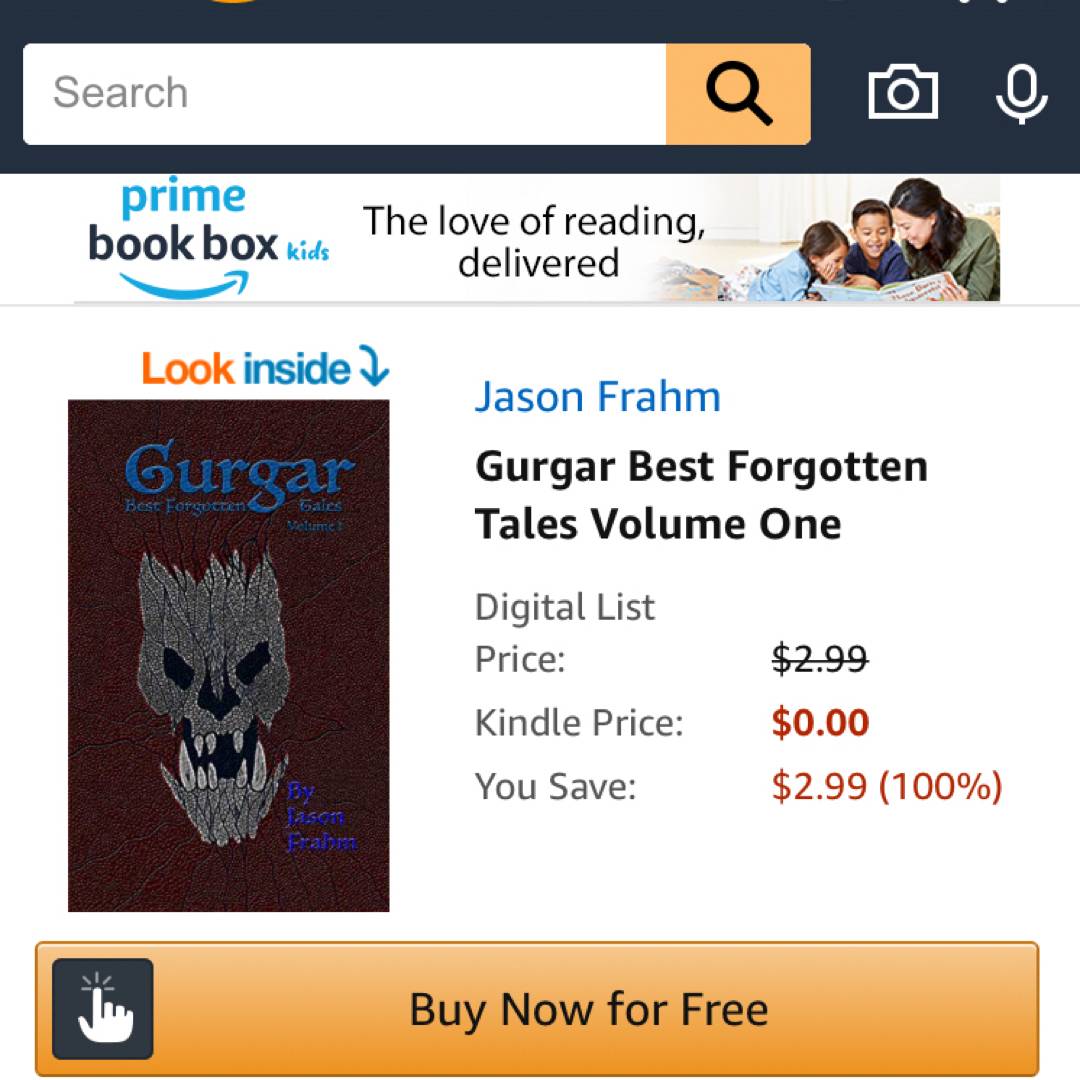Open the camera search icon
1080x1080 pixels.
pyautogui.click(x=902, y=92)
